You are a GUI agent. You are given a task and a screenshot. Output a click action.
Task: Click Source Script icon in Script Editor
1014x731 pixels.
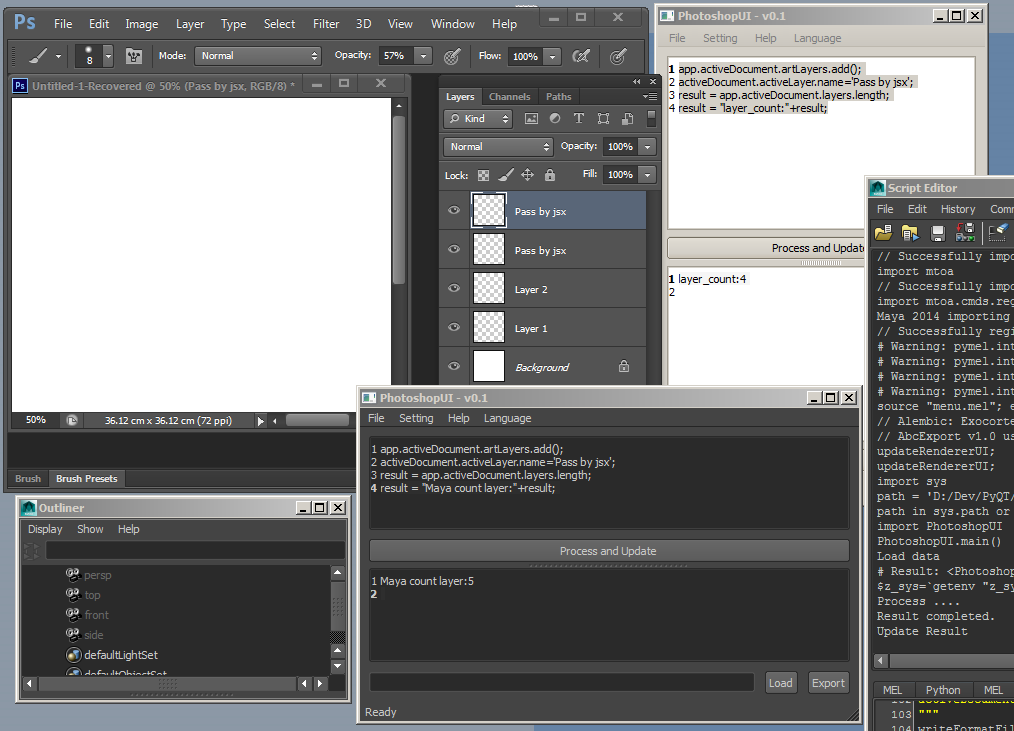pos(910,232)
